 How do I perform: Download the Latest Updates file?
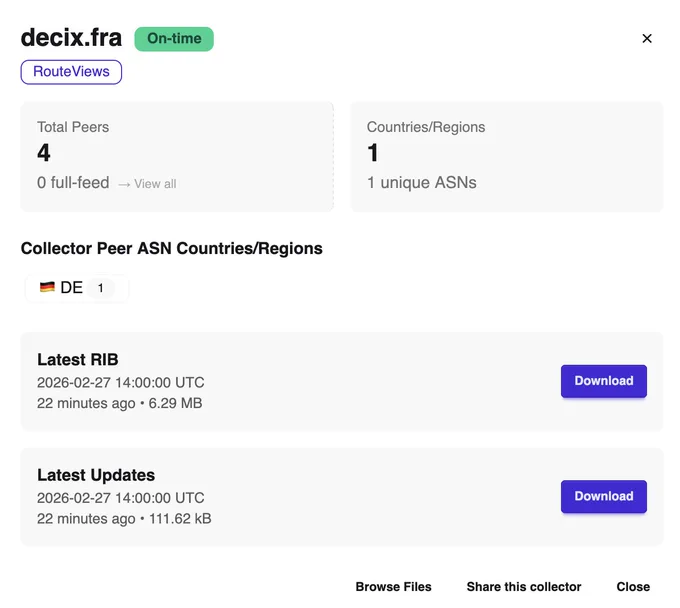pyautogui.click(x=604, y=497)
